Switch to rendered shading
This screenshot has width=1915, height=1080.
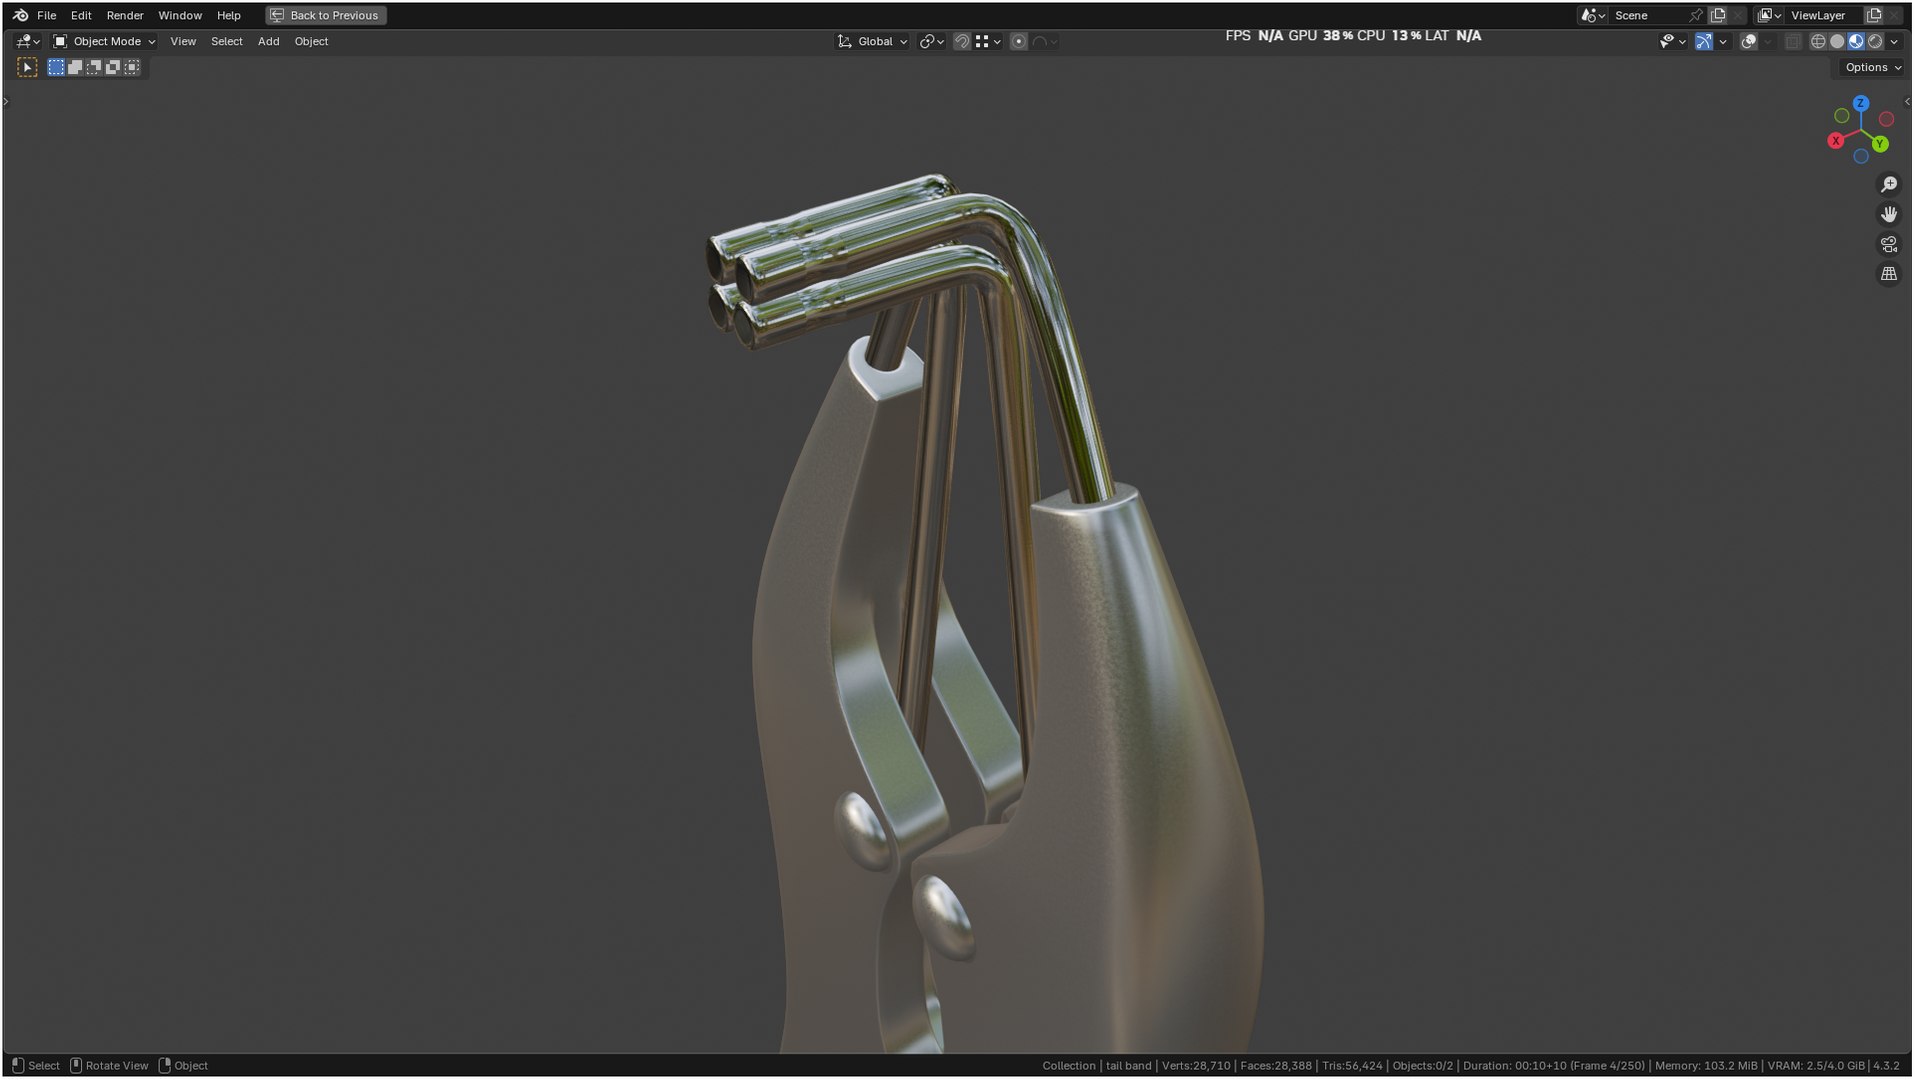pyautogui.click(x=1875, y=41)
